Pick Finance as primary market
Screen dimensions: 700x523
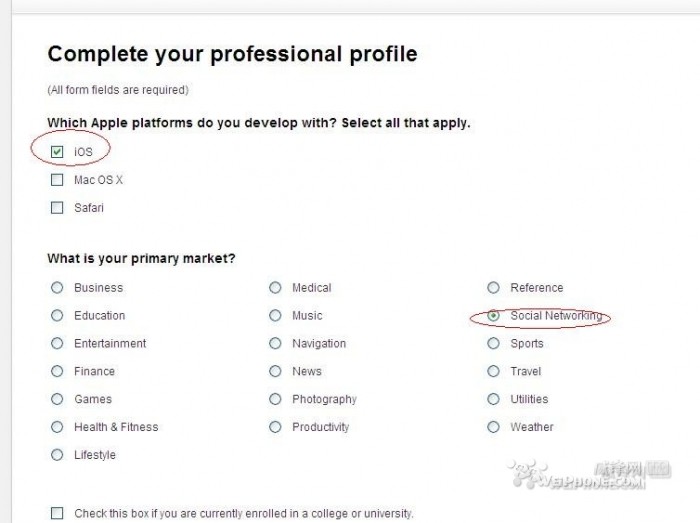57,371
